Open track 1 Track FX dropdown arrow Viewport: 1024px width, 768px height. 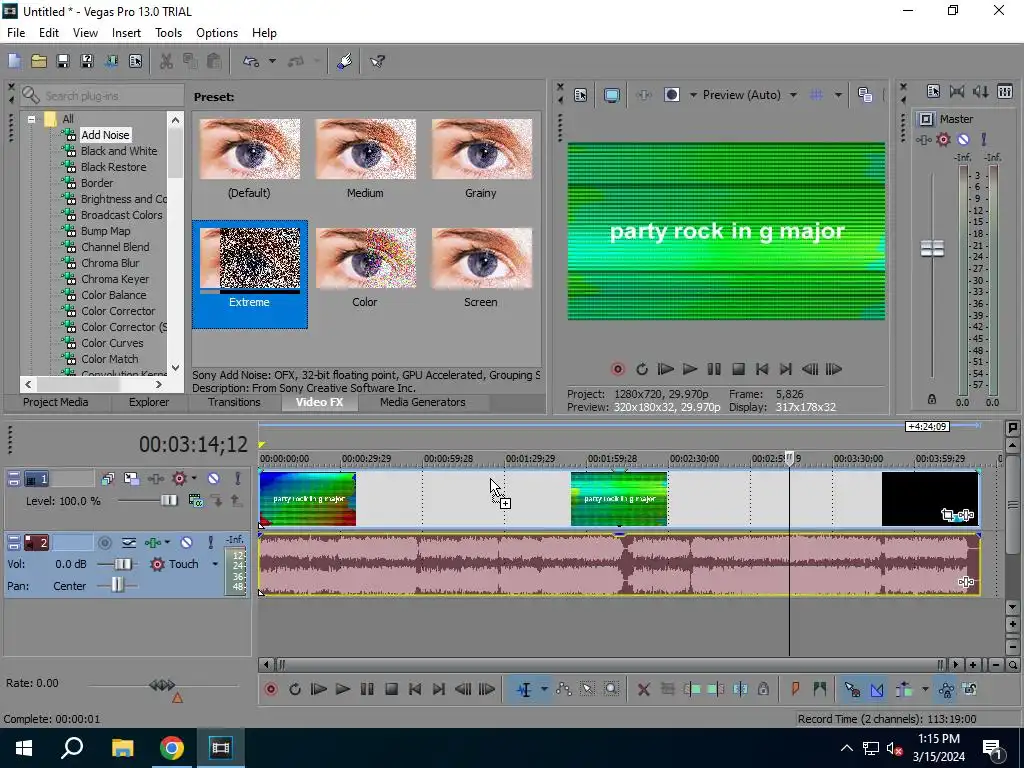pyautogui.click(x=194, y=479)
